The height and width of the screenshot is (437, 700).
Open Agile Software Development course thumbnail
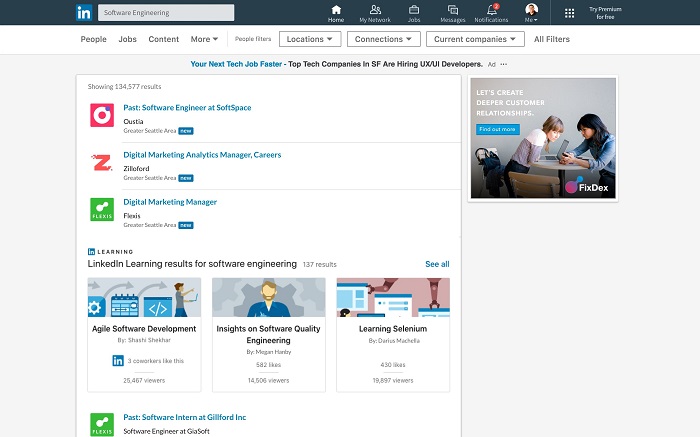[144, 297]
